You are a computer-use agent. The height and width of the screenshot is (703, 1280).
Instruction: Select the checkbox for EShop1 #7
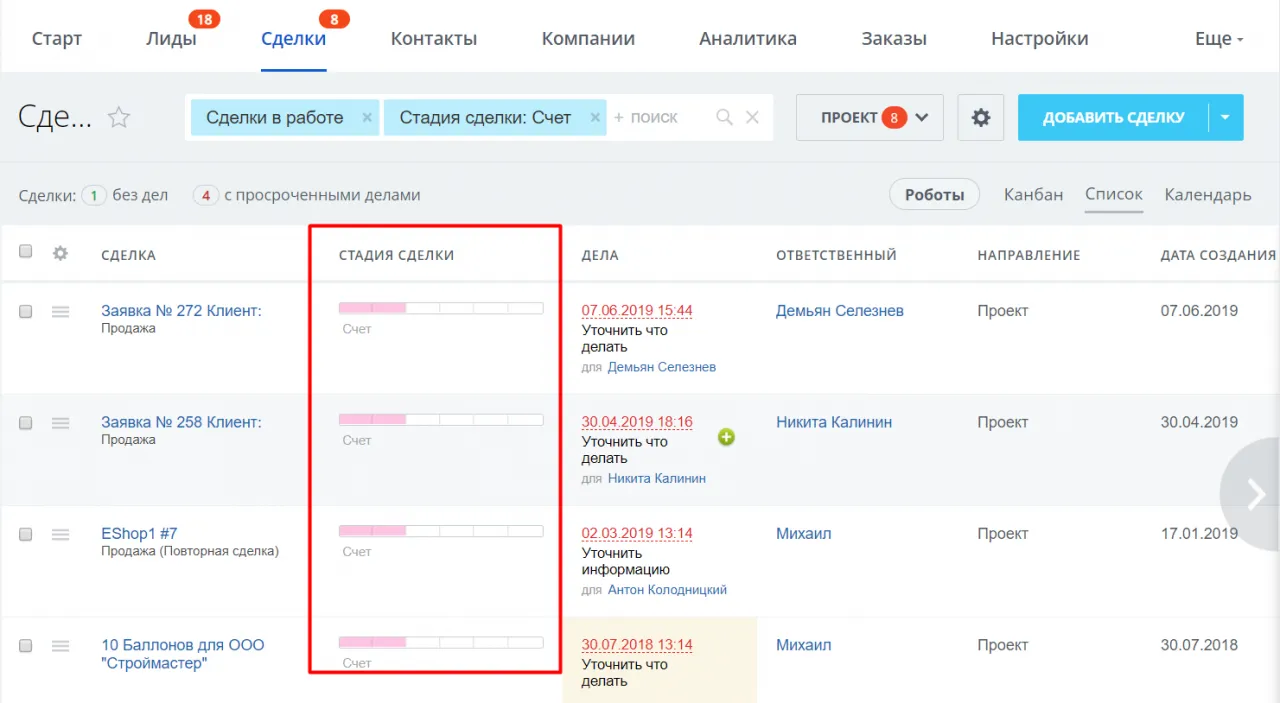coord(26,534)
